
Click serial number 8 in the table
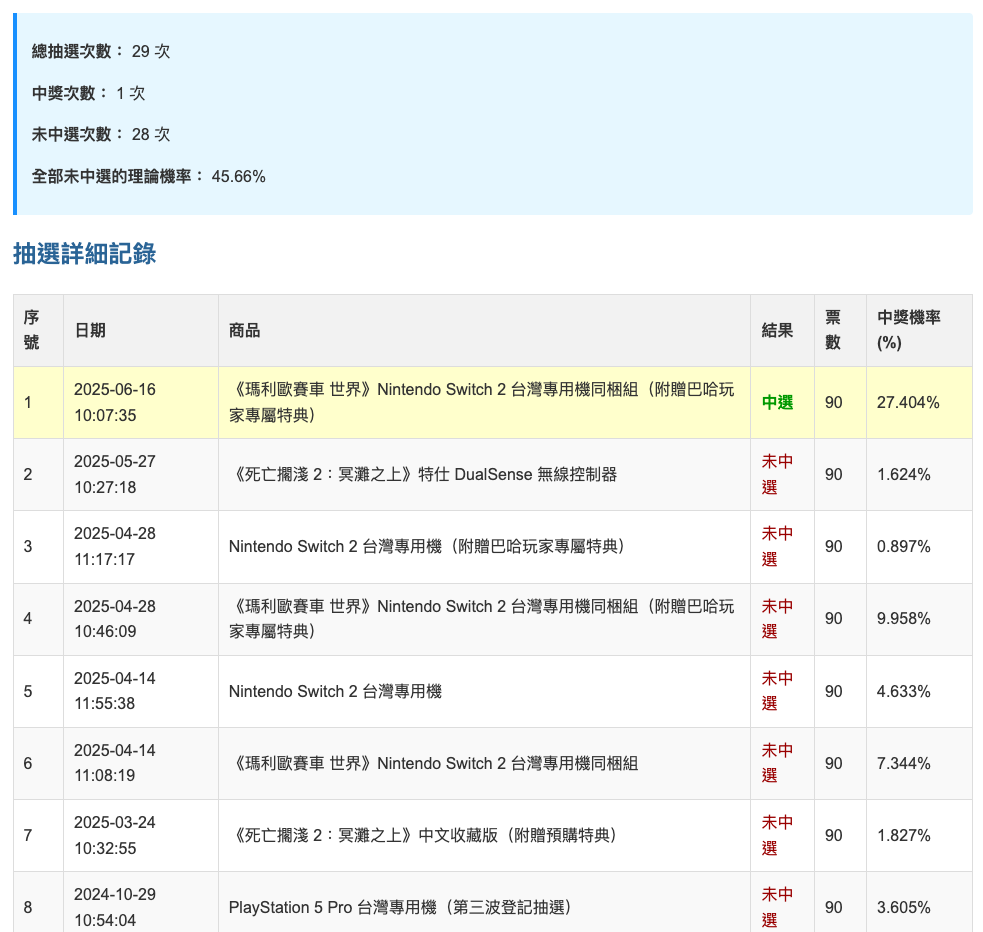coord(28,908)
